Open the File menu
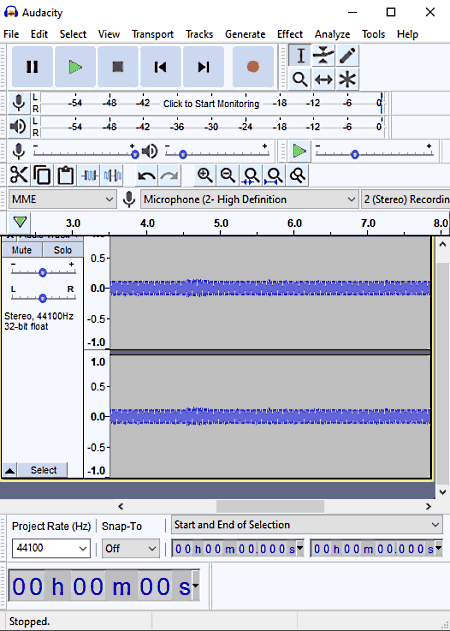450x631 pixels. [x=11, y=34]
